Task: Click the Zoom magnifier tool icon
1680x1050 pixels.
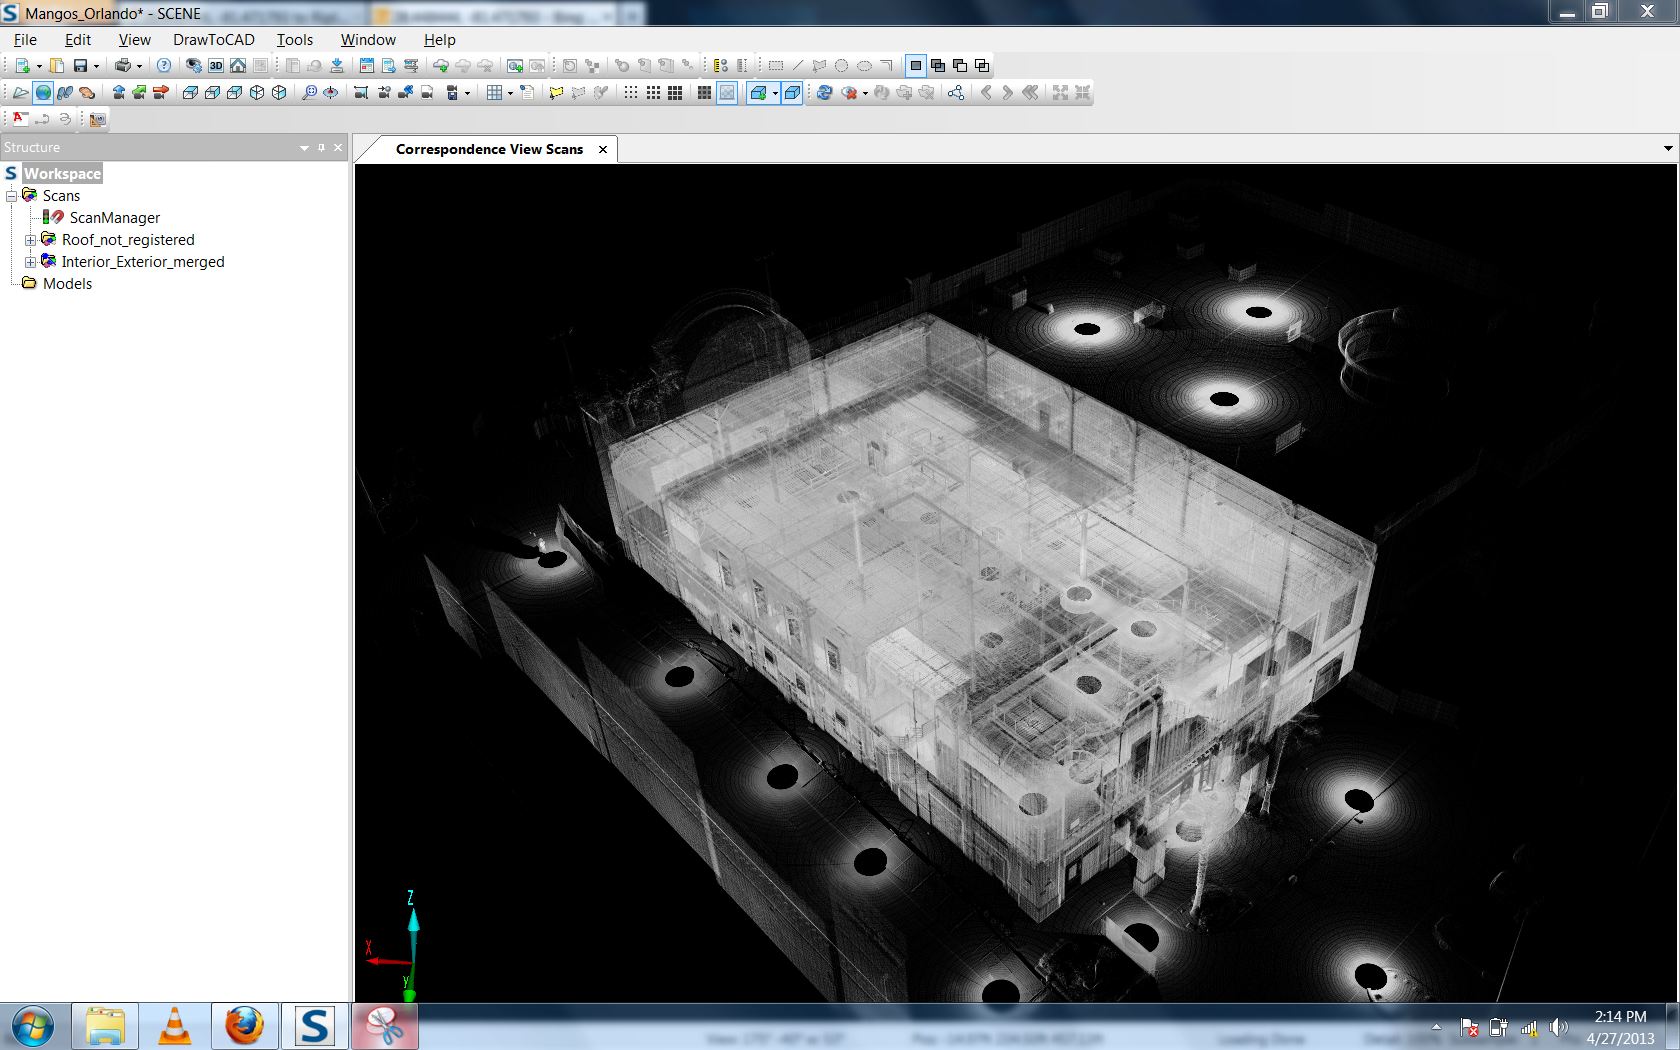Action: 309,92
